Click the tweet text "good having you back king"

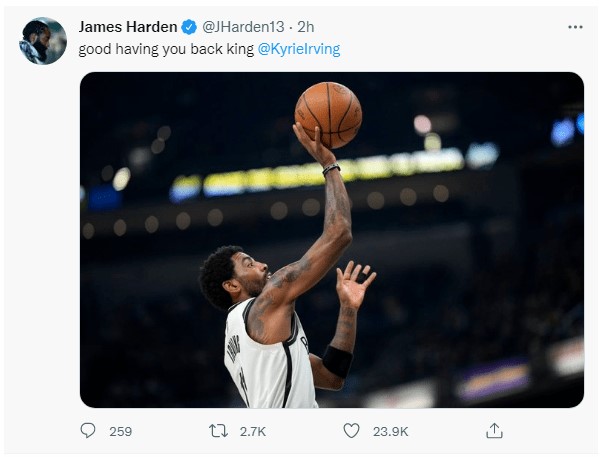(x=166, y=49)
